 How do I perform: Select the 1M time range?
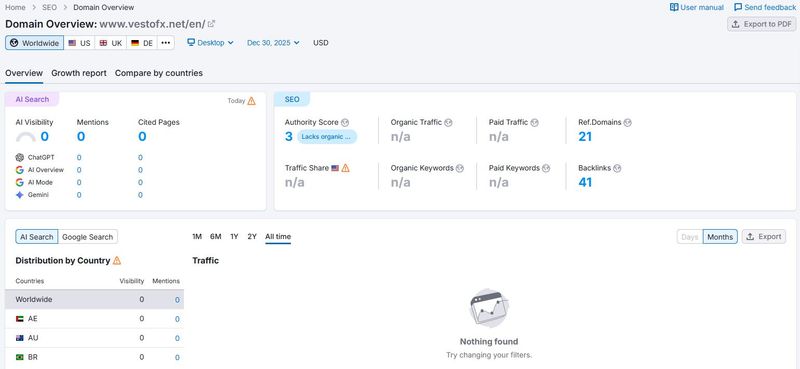pos(197,236)
